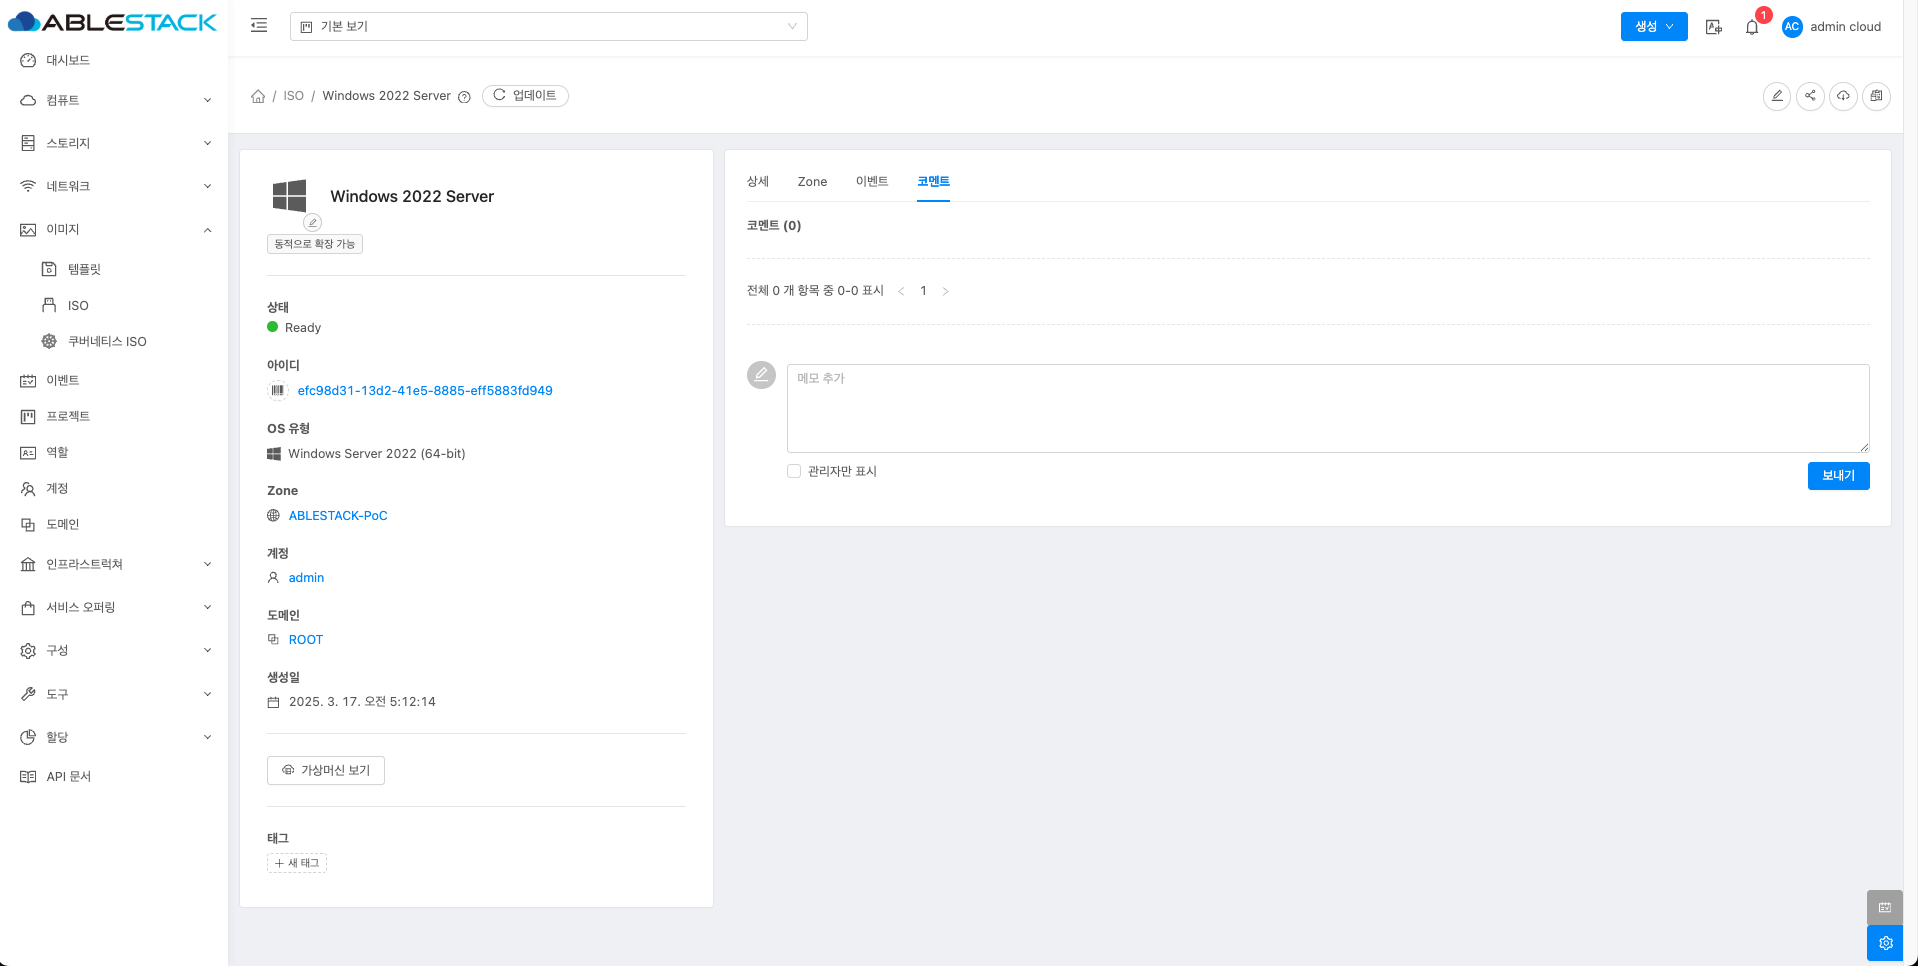The image size is (1918, 966).
Task: Click the barcode icon beside the ID
Action: (278, 391)
